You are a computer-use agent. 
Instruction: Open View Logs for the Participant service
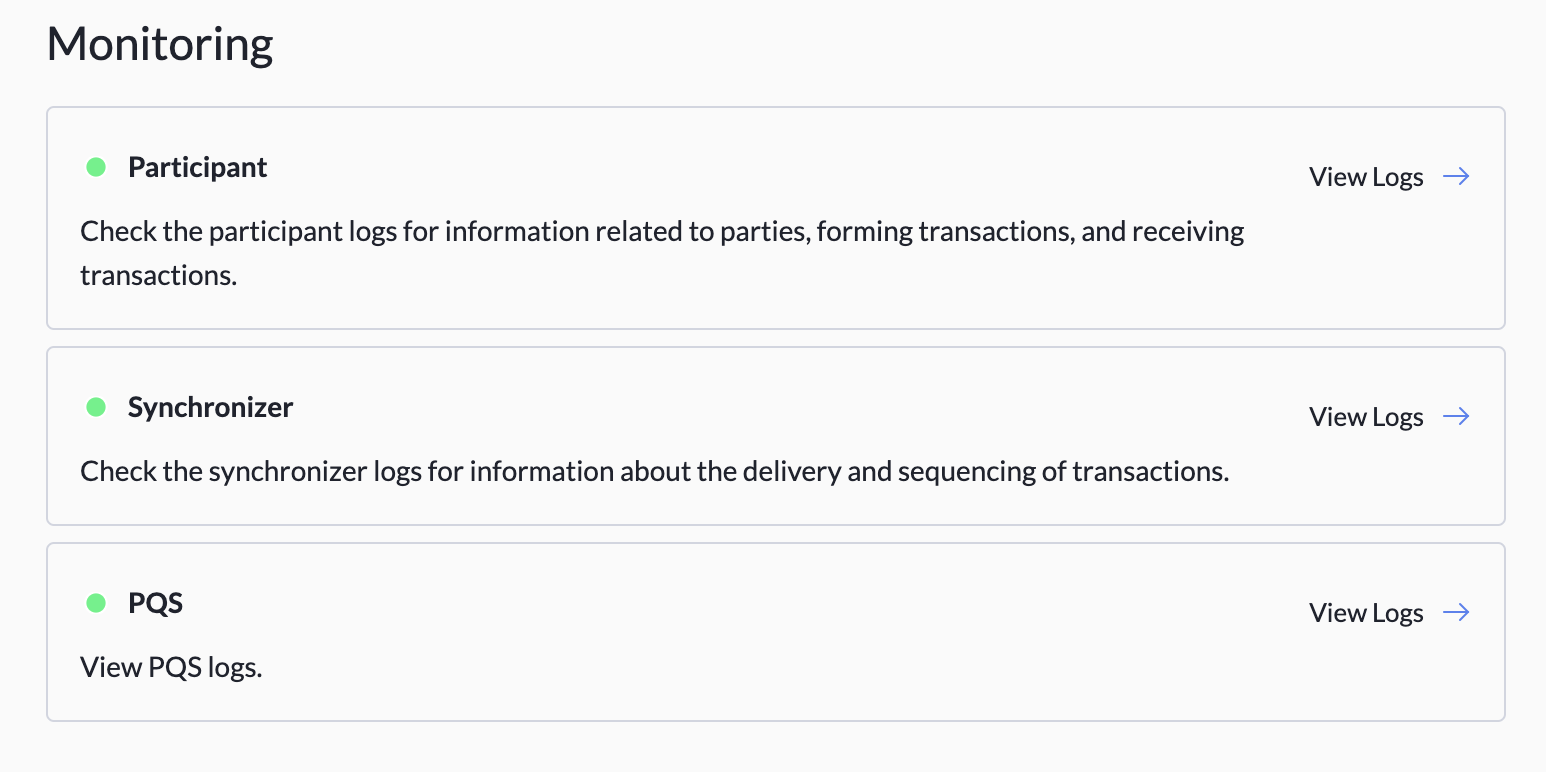pos(1366,176)
